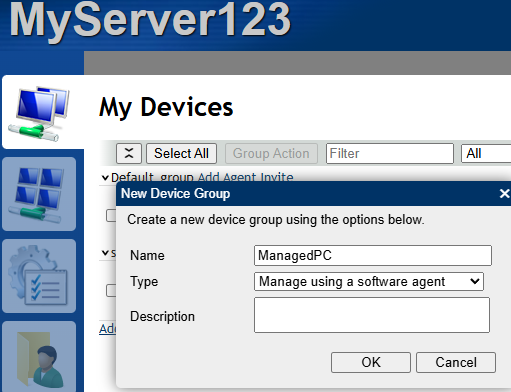Toggle the checkbox under the second group
The height and width of the screenshot is (392, 511).
tap(111, 290)
